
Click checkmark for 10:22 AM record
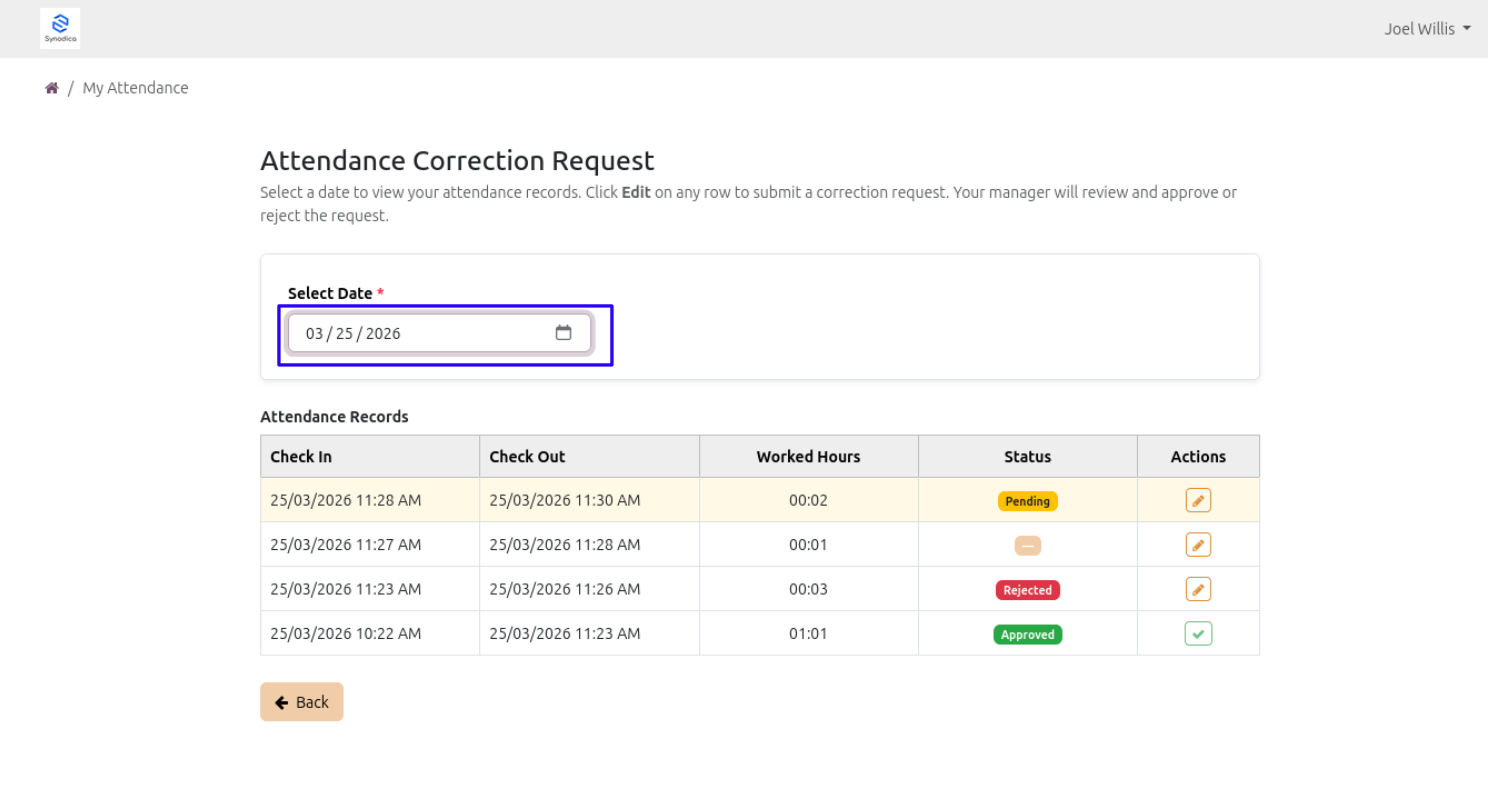point(1198,634)
